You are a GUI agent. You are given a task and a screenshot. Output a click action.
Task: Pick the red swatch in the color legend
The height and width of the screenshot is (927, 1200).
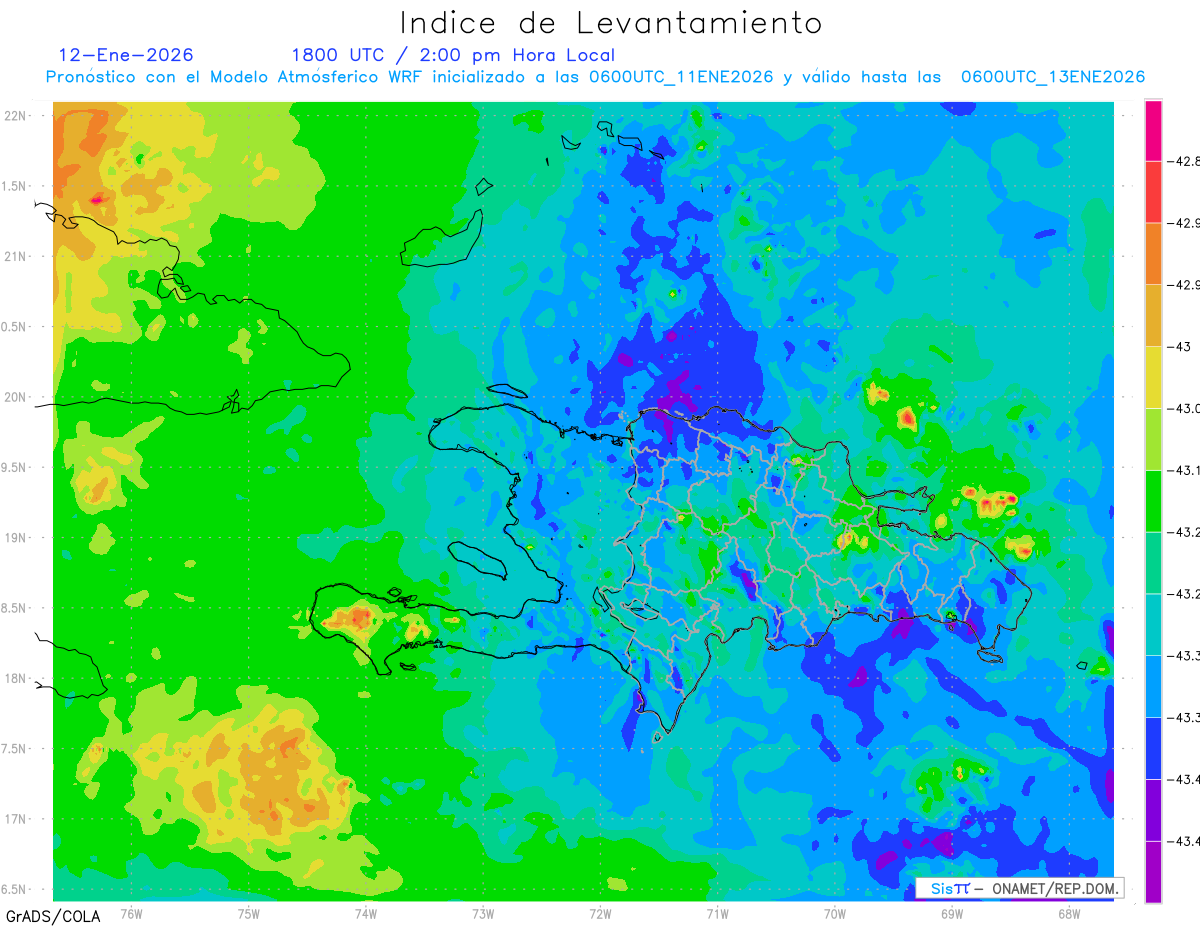tap(1153, 191)
